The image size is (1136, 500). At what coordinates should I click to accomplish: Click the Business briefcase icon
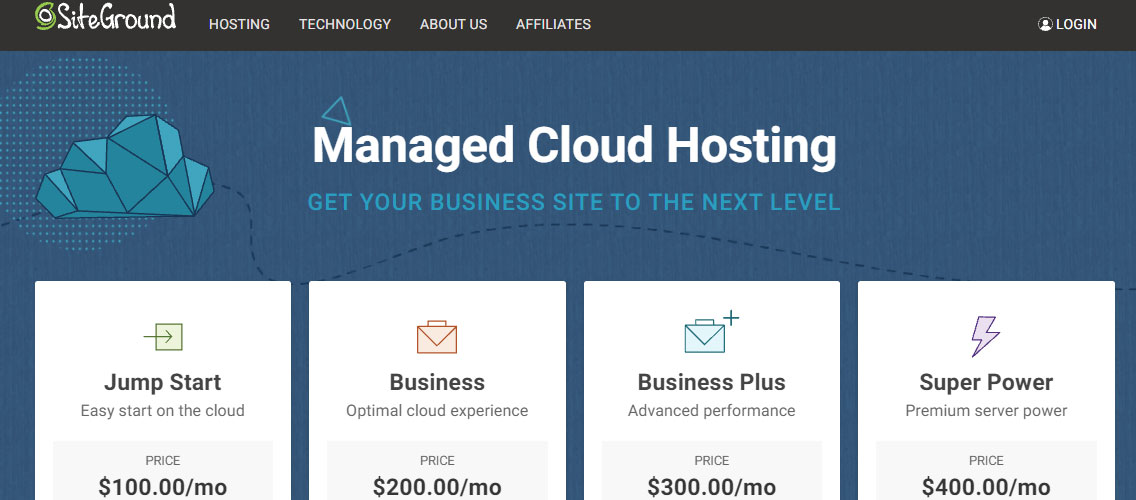click(x=437, y=337)
